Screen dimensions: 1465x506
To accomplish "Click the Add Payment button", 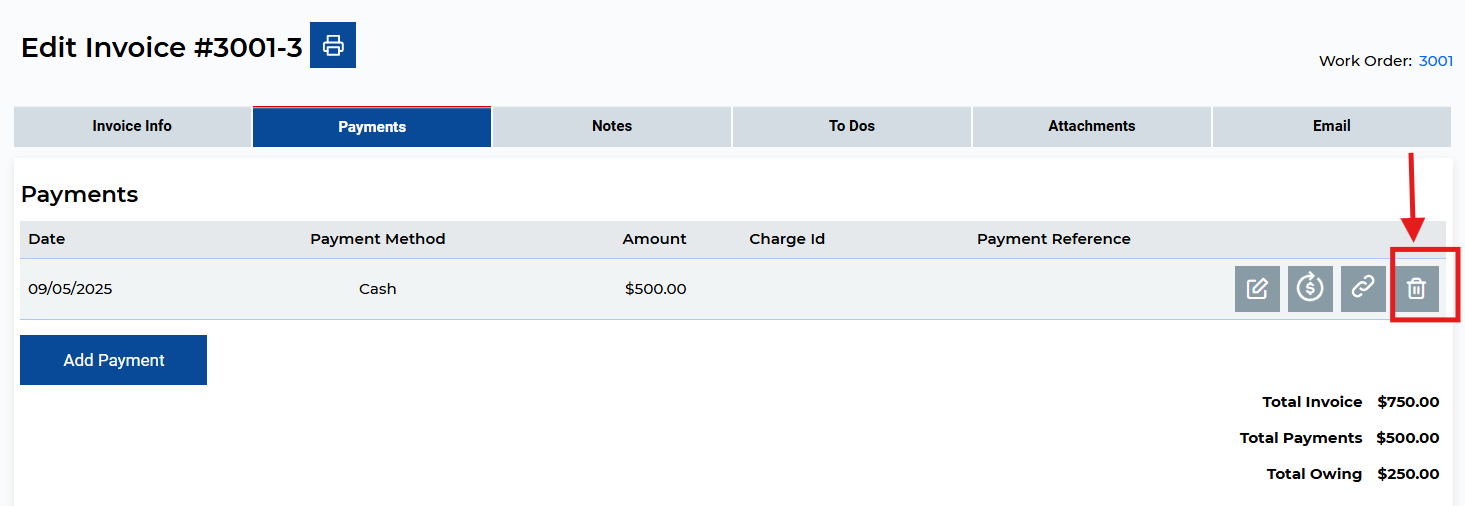I will 114,360.
